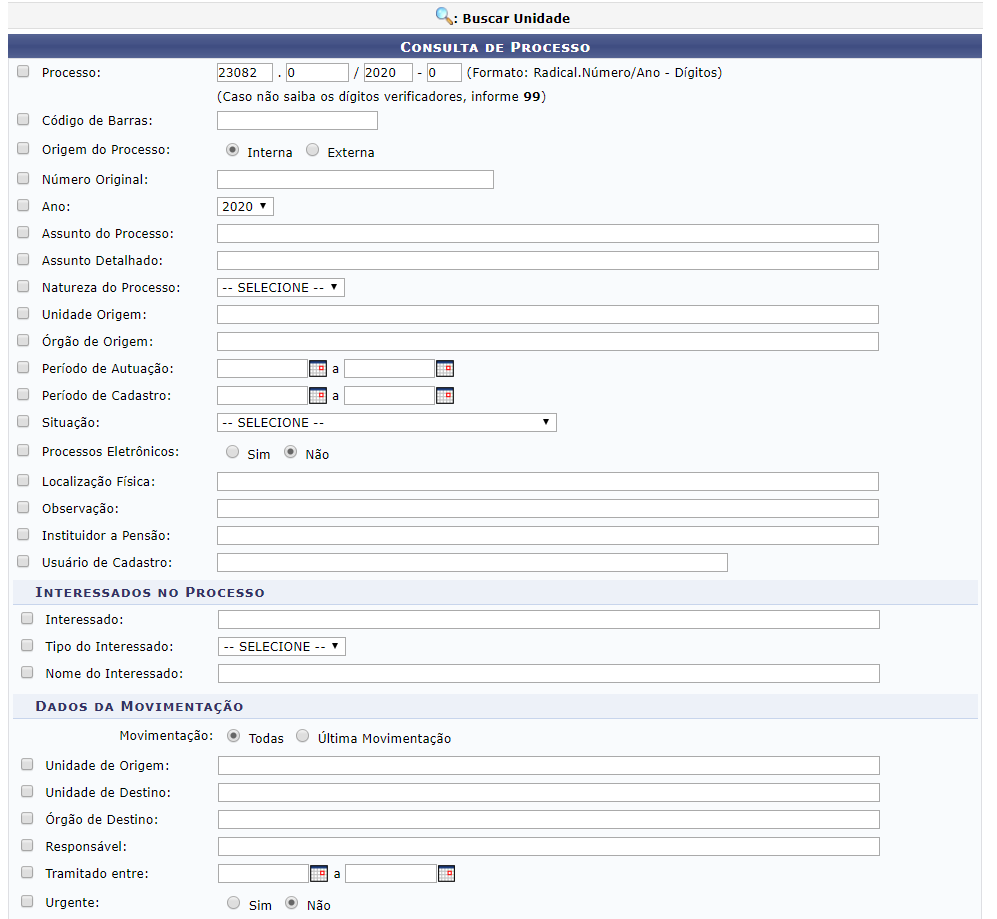Open calendar for Período de Autuação start date

pos(318,368)
